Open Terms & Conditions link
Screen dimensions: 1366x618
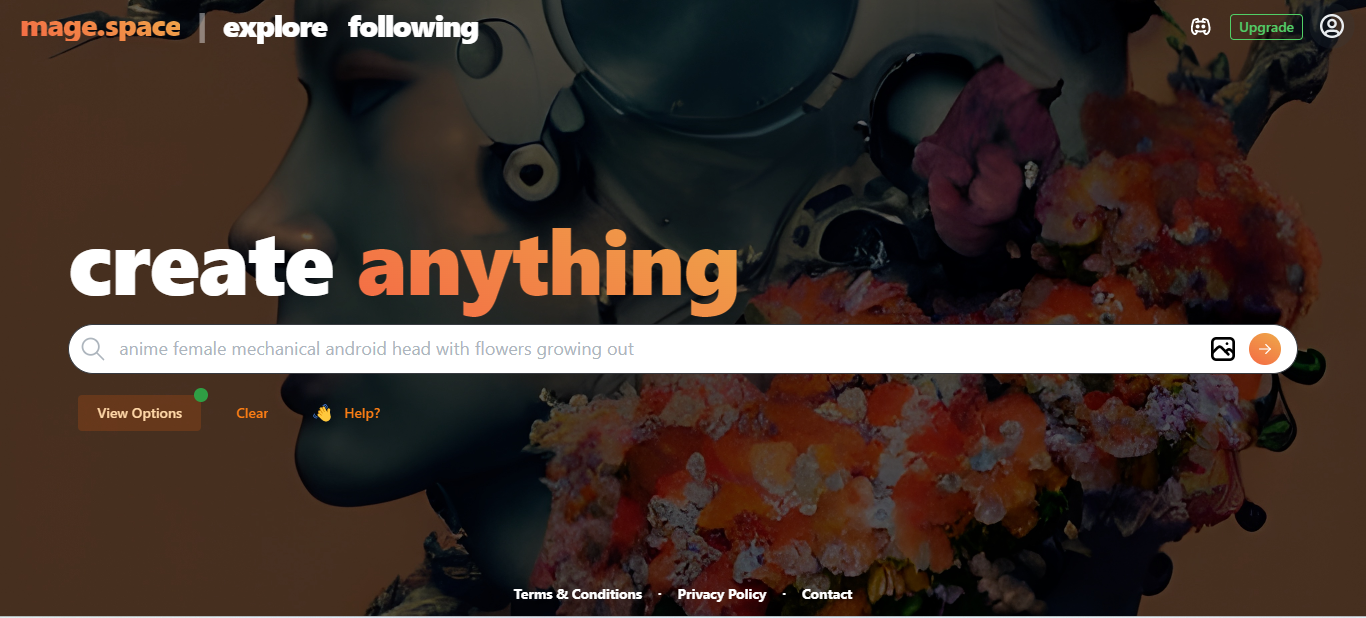click(578, 594)
